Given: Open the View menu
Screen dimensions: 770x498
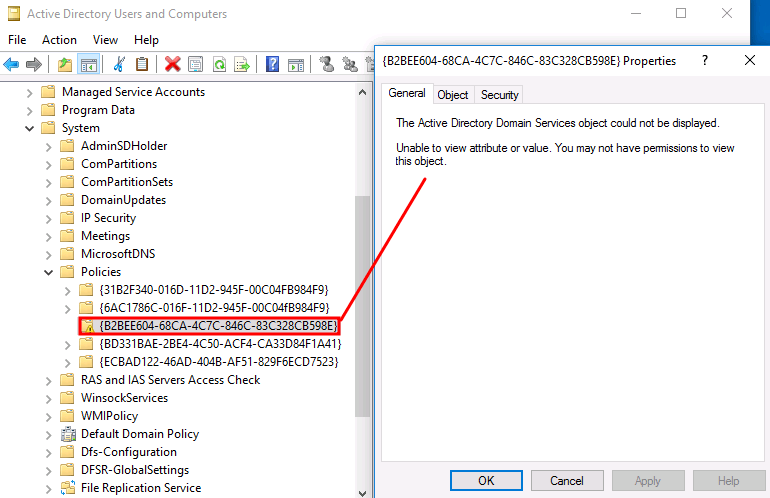Looking at the screenshot, I should [105, 40].
